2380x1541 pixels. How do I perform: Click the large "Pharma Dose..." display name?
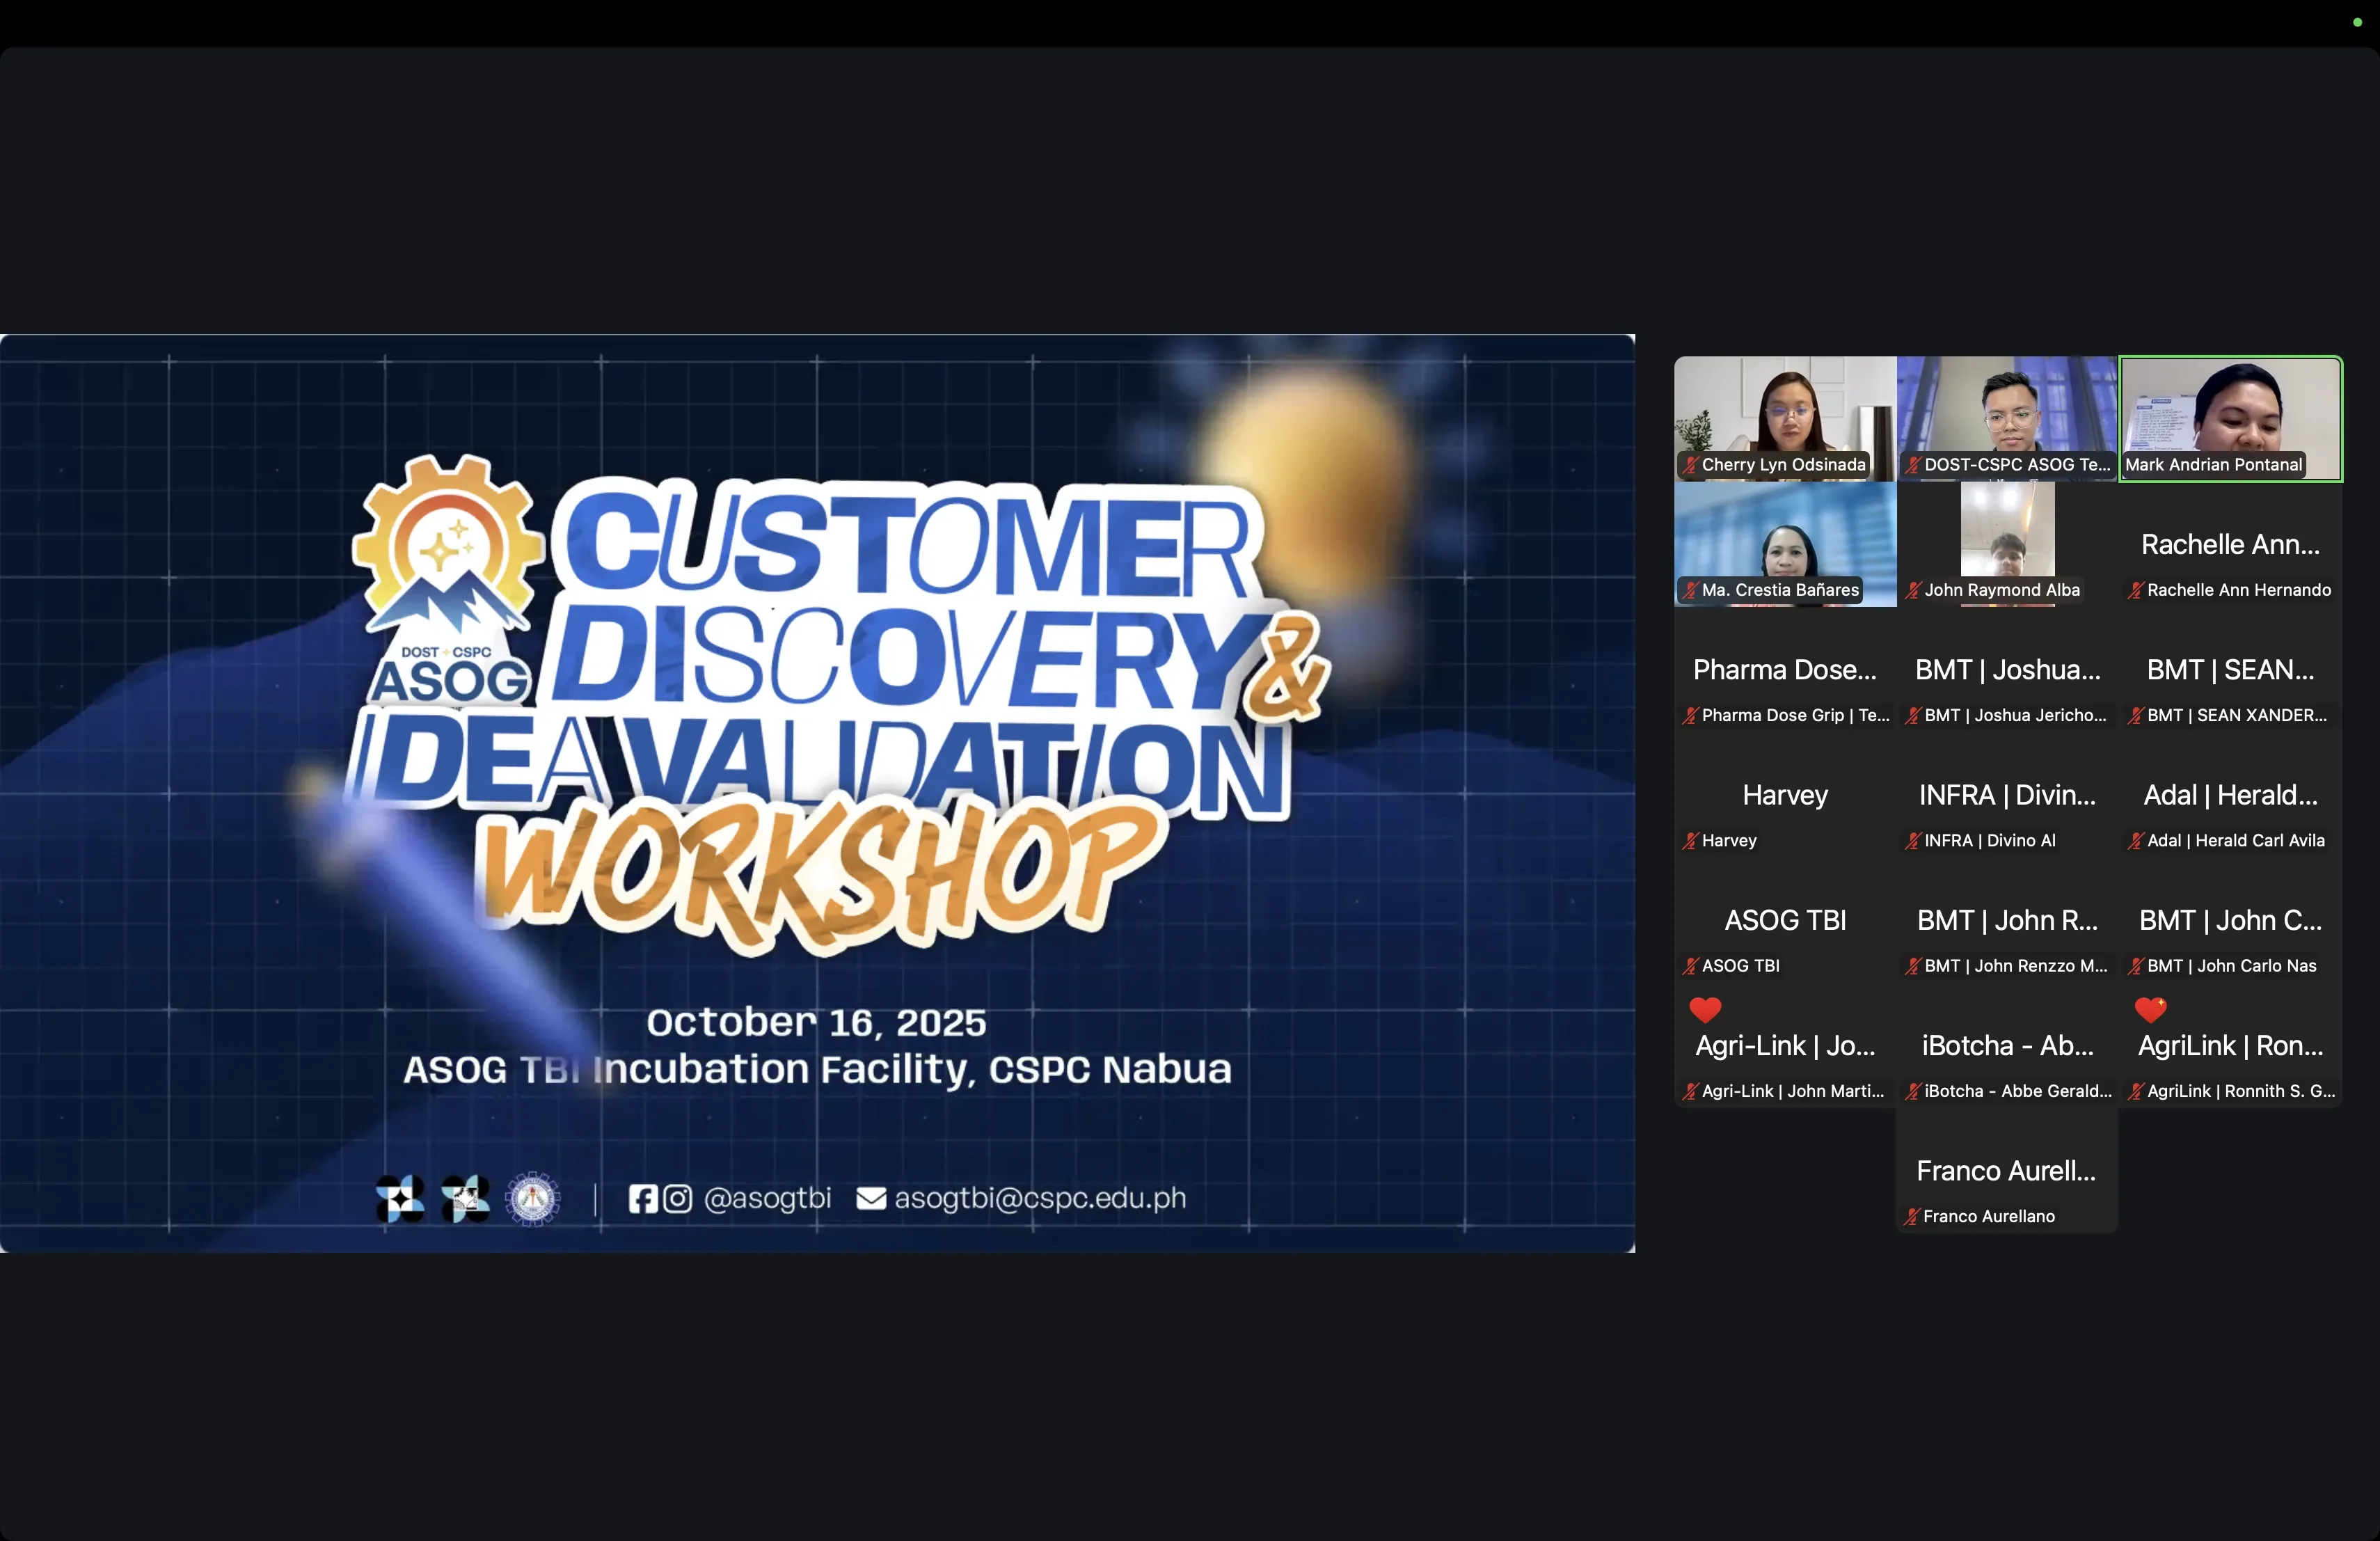click(x=1785, y=669)
